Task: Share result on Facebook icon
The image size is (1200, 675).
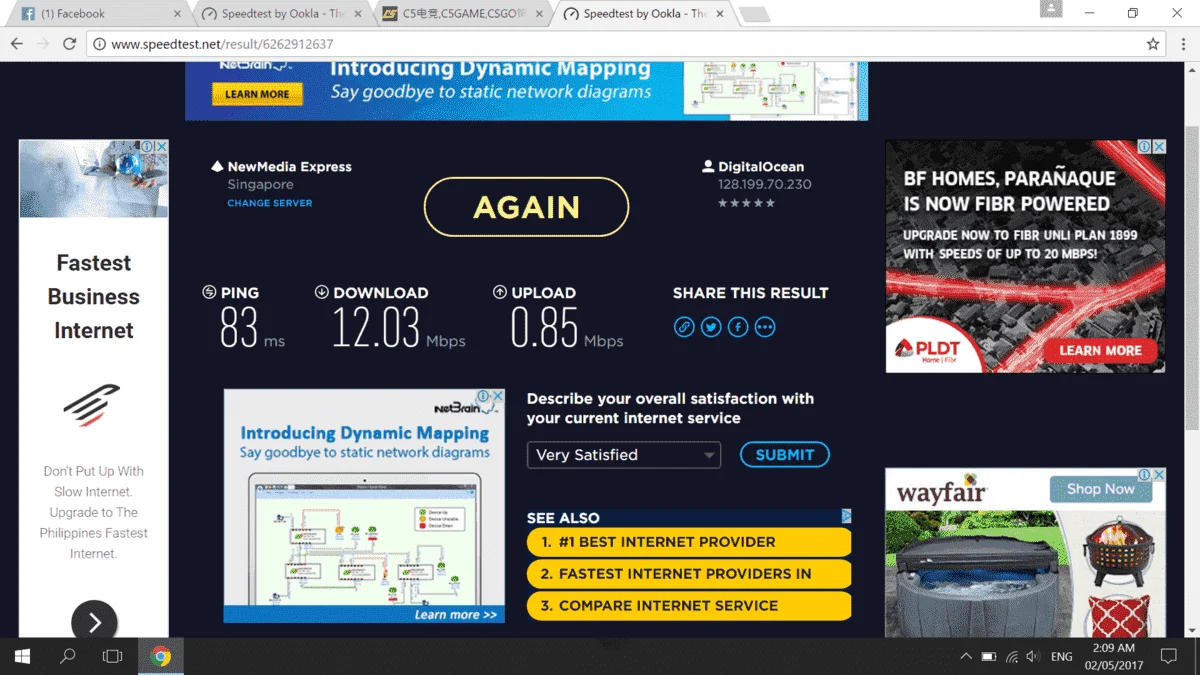Action: 738,327
